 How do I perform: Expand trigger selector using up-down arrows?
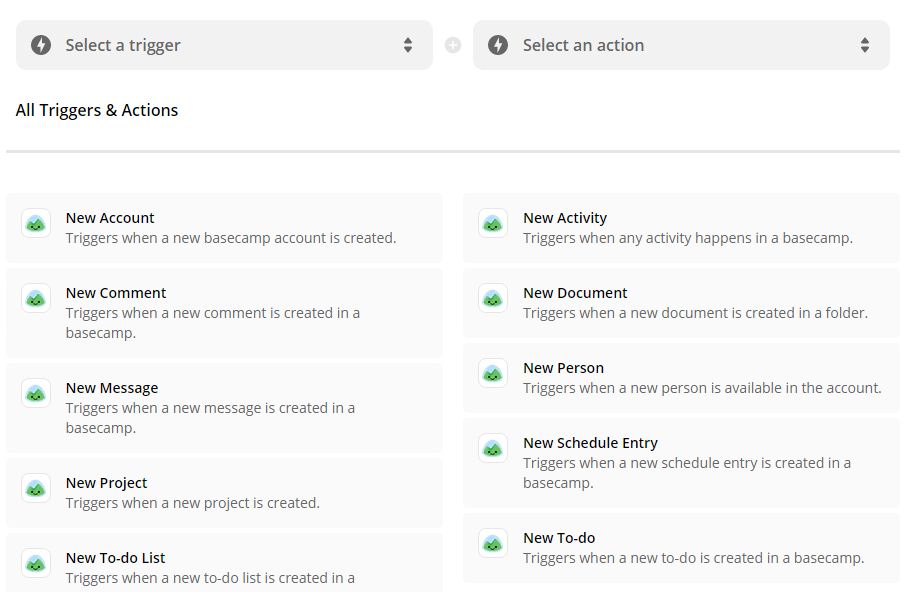(408, 45)
